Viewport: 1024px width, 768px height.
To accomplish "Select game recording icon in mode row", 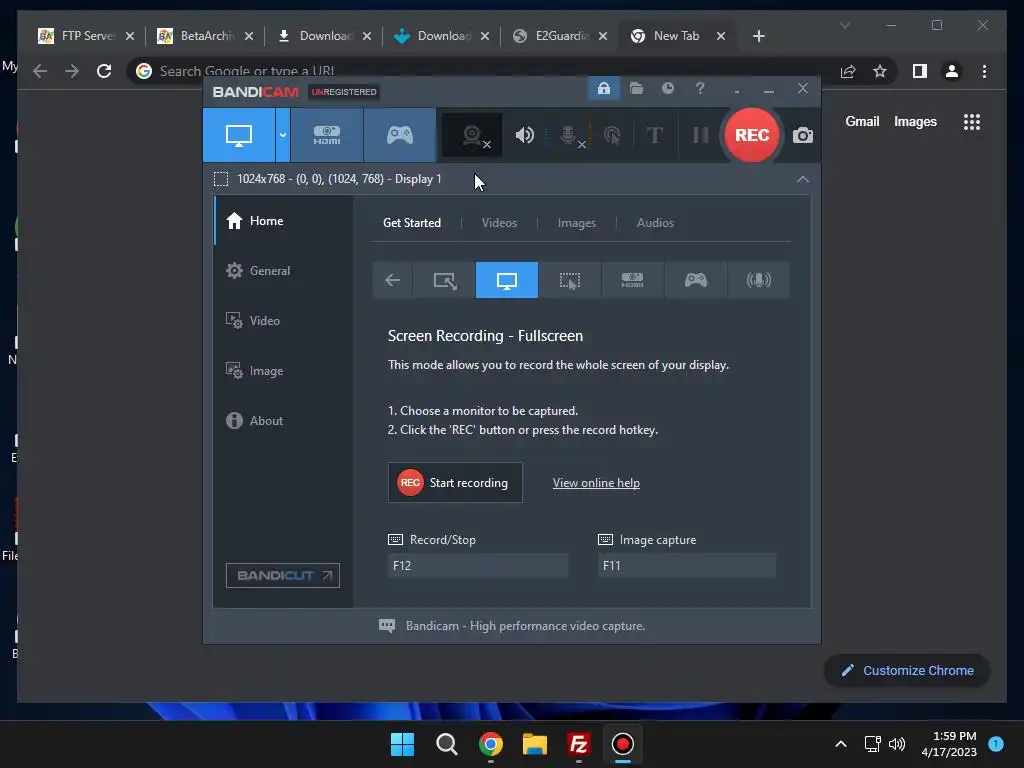I will (x=696, y=280).
